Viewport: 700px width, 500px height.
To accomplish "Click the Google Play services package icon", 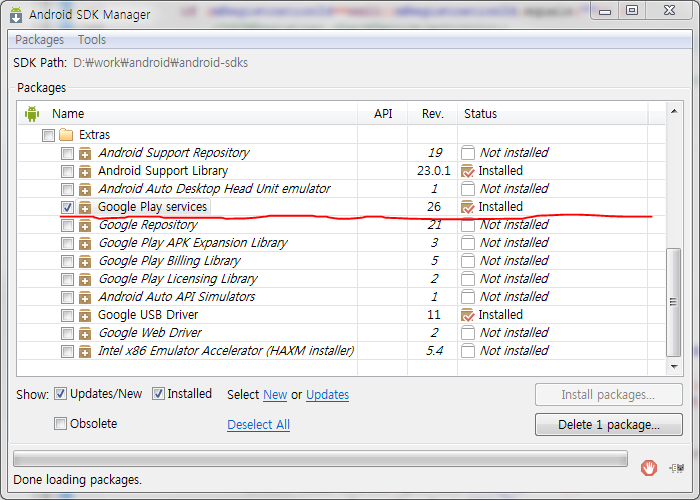I will tap(85, 207).
